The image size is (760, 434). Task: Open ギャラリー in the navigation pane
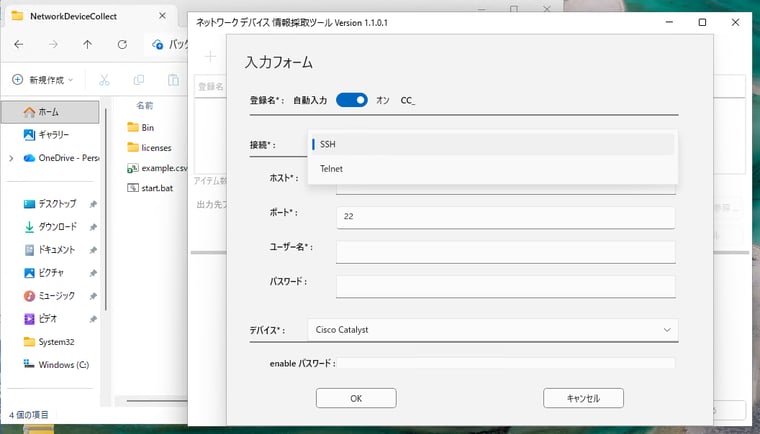(x=53, y=135)
